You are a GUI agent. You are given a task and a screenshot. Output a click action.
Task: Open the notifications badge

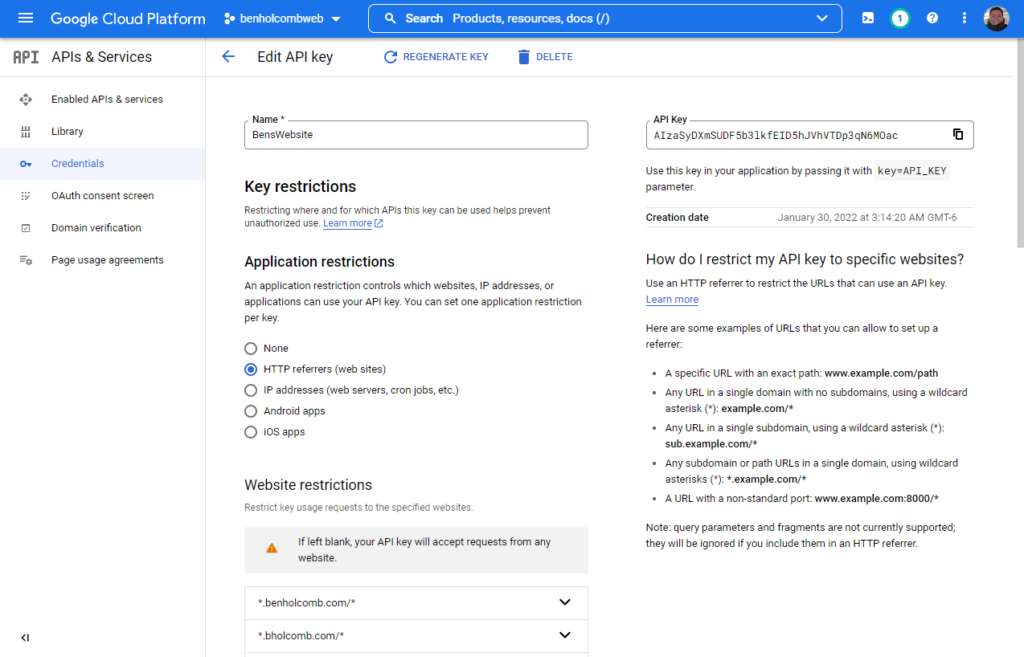[899, 18]
